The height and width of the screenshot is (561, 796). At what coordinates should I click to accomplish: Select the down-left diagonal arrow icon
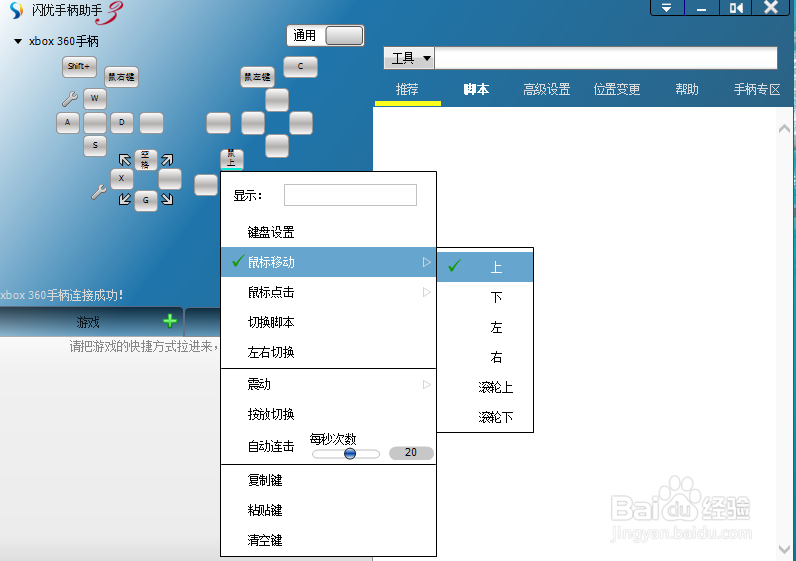125,199
